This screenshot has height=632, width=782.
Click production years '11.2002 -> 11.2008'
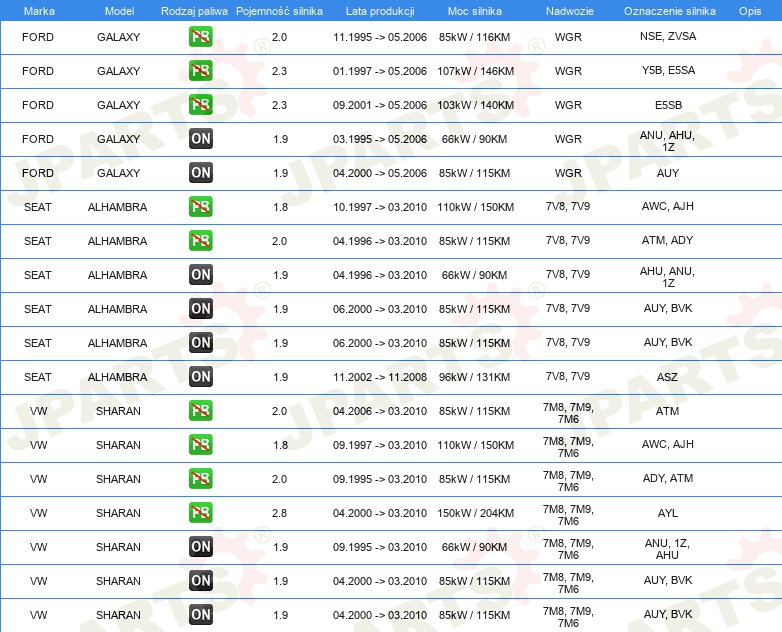tap(380, 377)
